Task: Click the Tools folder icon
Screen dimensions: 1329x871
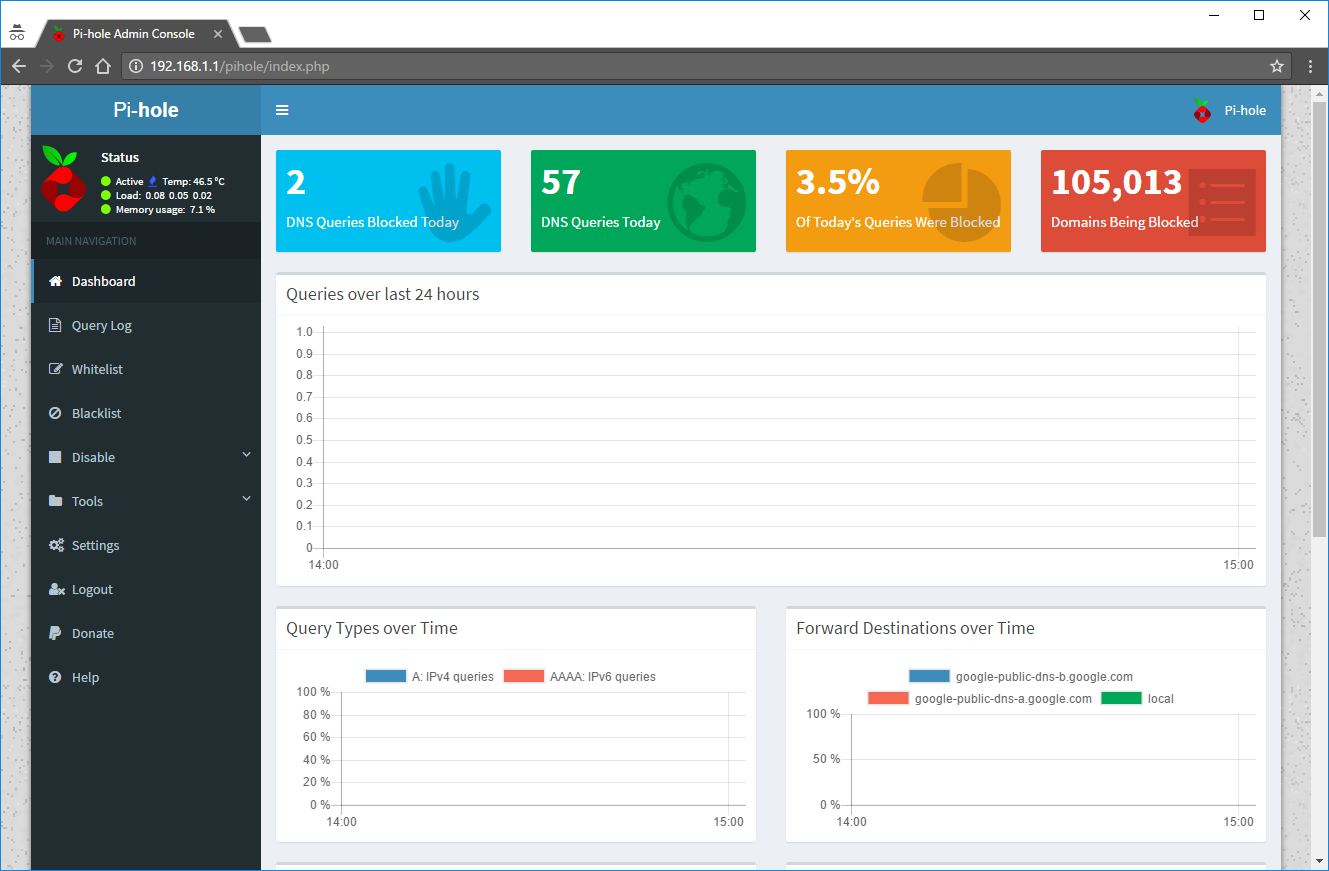Action: coord(56,501)
